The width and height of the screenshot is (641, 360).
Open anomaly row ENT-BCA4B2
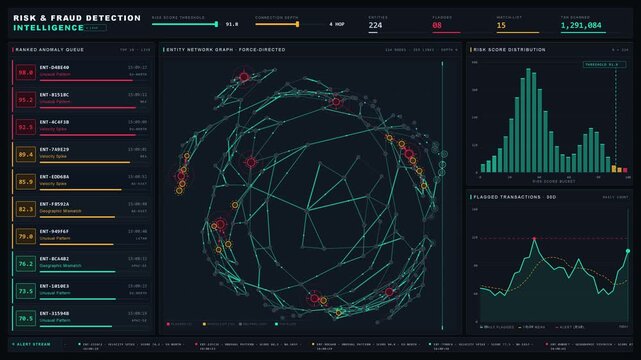click(x=81, y=264)
